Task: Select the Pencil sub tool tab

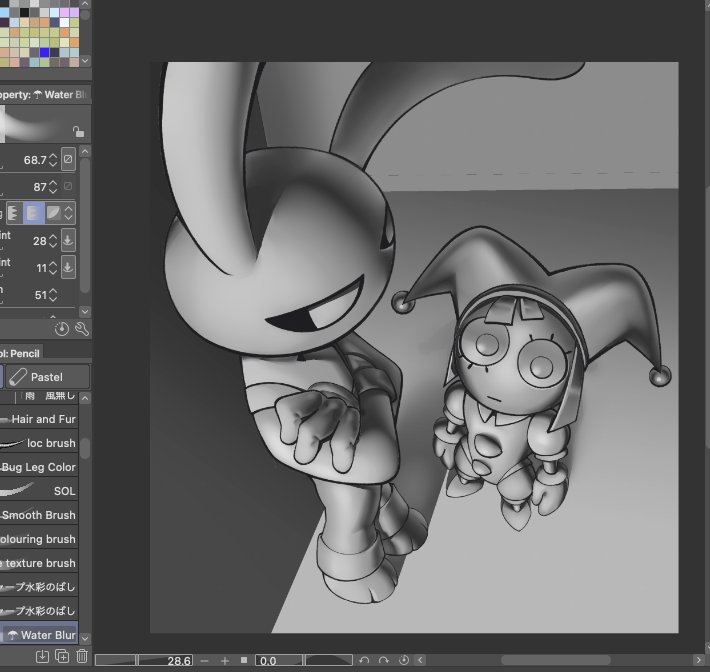Action: click(20, 353)
